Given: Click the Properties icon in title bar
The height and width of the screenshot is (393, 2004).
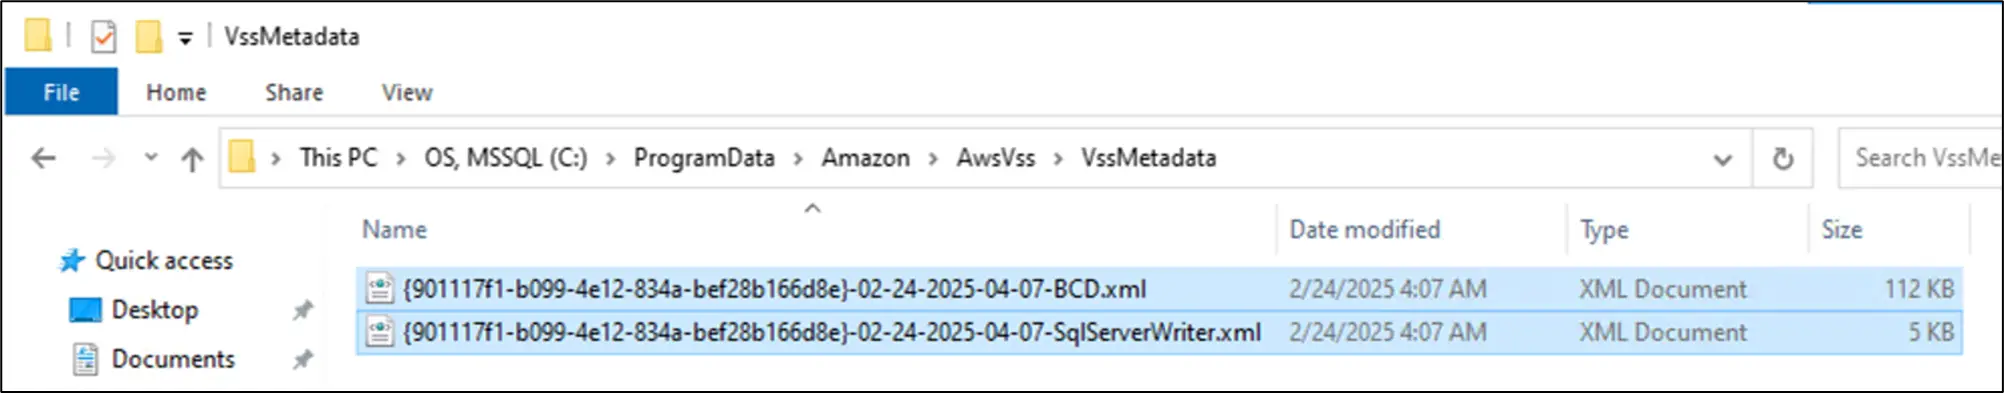Looking at the screenshot, I should 103,37.
